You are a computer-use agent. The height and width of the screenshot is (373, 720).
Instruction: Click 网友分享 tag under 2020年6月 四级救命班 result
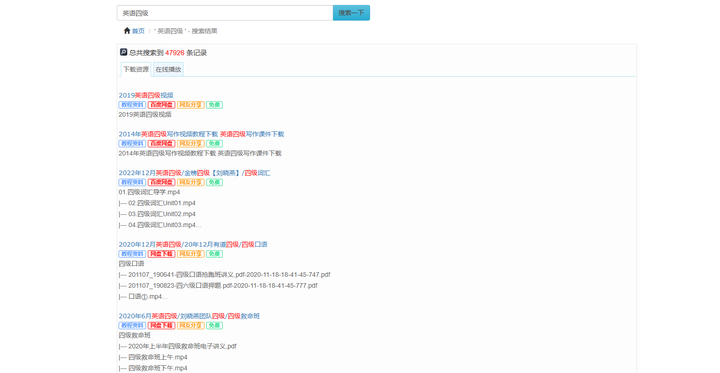point(191,326)
